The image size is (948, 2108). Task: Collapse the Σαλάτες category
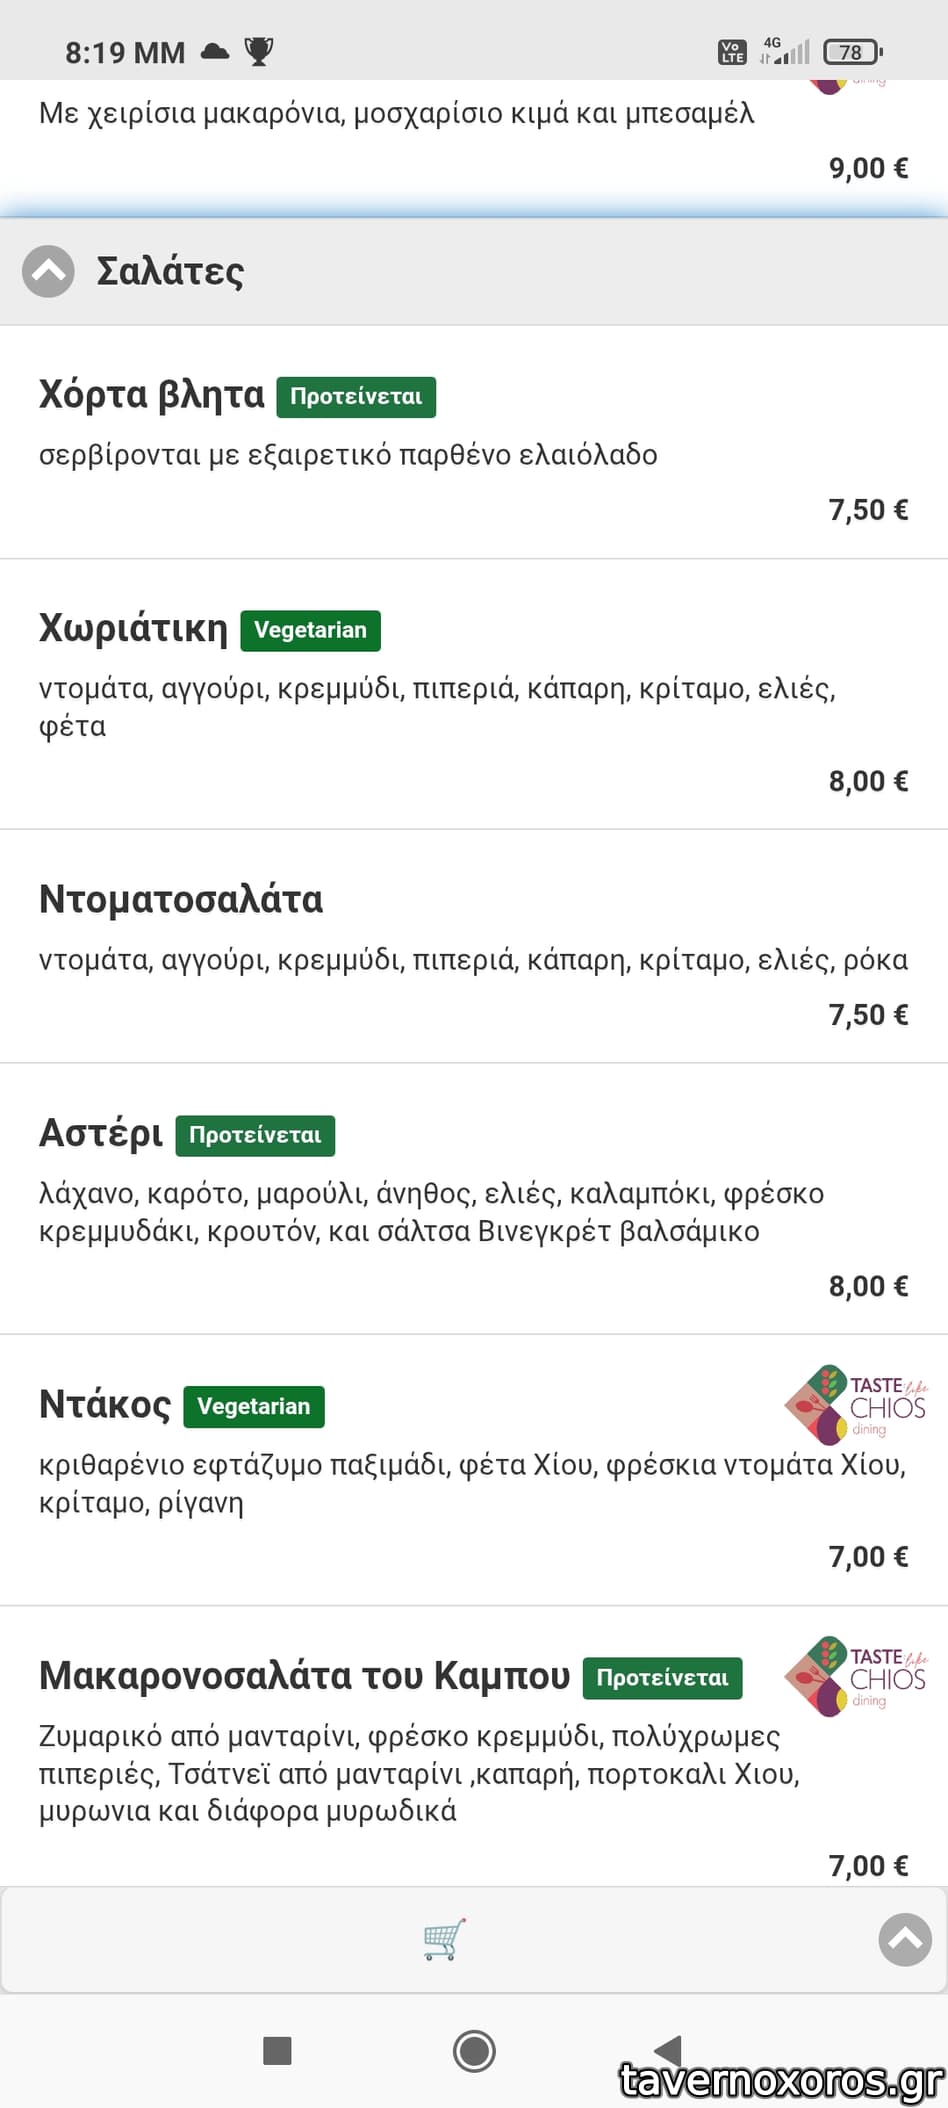[x=48, y=271]
